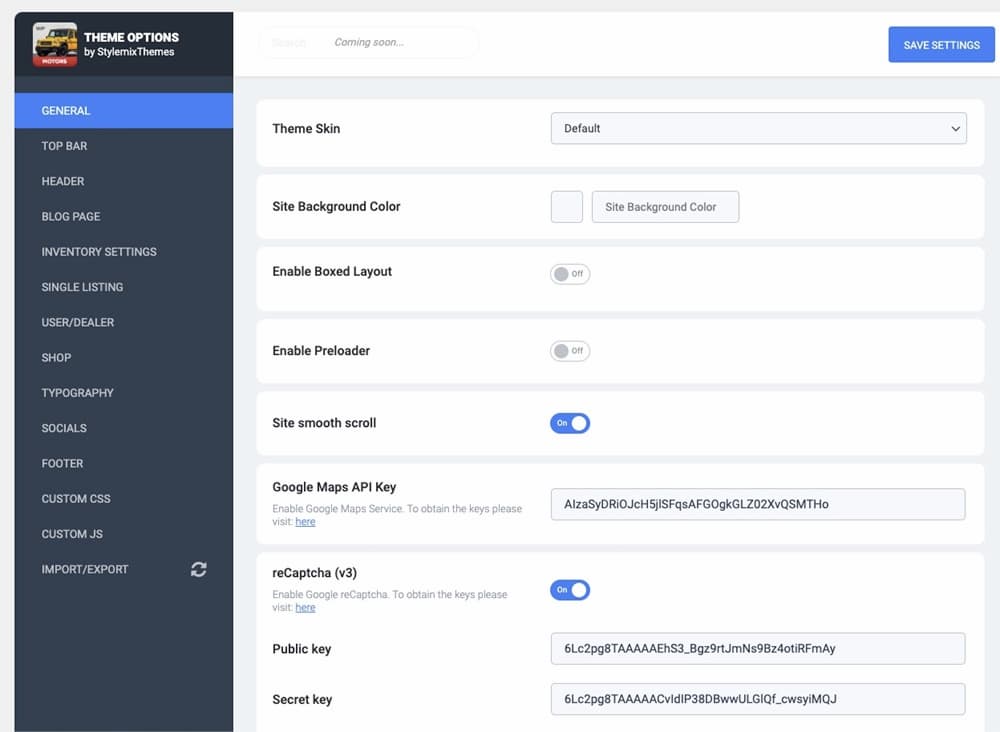Open Custom JS section

(124, 534)
